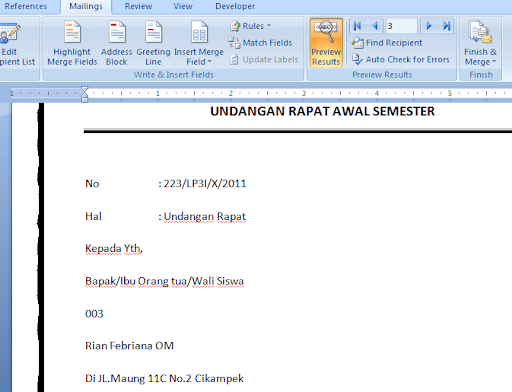
Task: Switch to the References tab
Action: tap(25, 6)
